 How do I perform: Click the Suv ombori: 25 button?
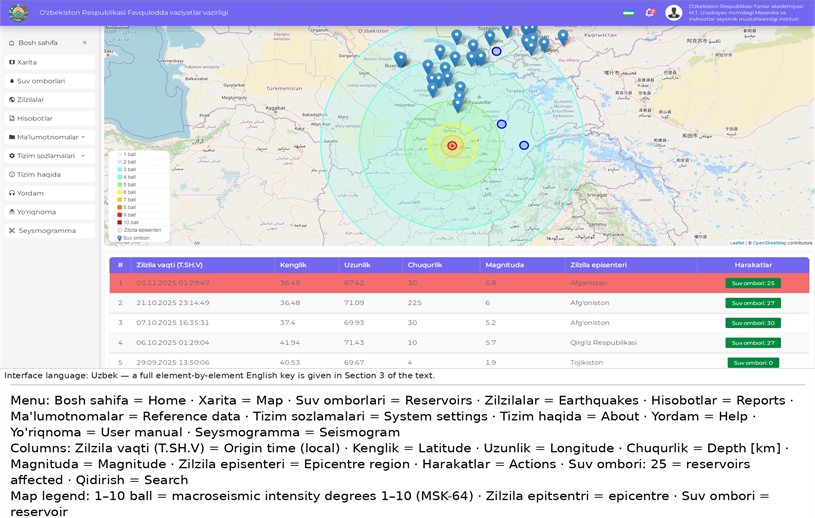coord(753,283)
